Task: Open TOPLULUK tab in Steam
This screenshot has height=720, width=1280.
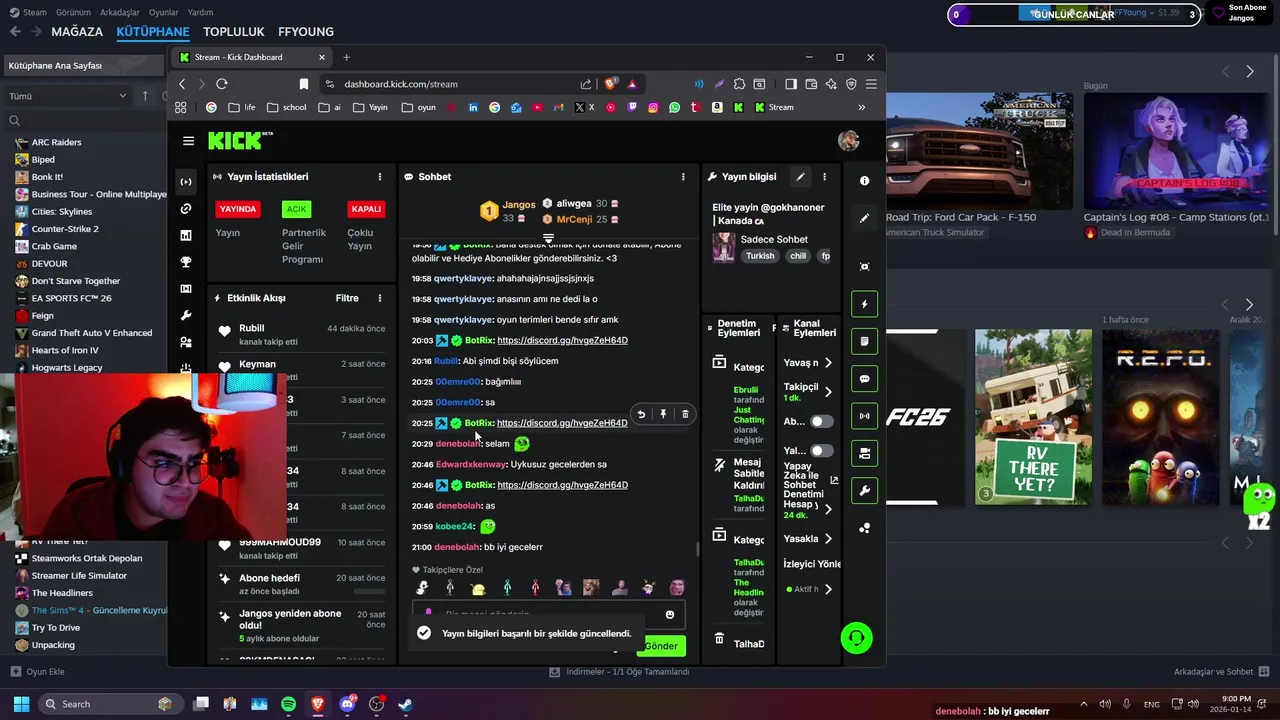Action: tap(234, 32)
